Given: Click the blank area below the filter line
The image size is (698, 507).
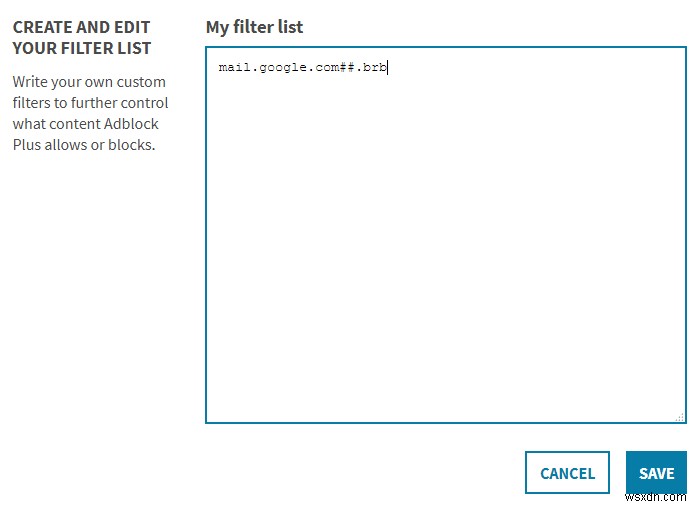Looking at the screenshot, I should tap(446, 250).
